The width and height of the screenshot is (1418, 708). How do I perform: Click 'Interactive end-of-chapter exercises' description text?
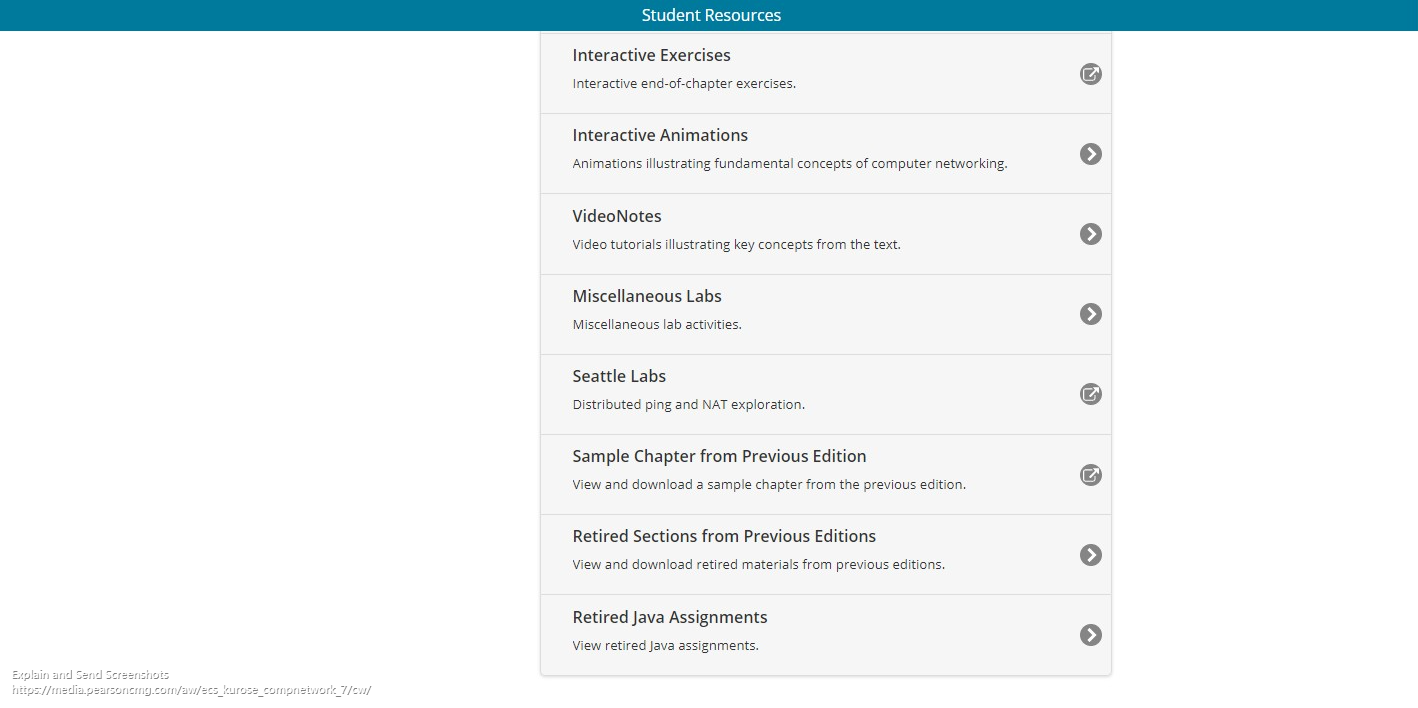coord(684,83)
